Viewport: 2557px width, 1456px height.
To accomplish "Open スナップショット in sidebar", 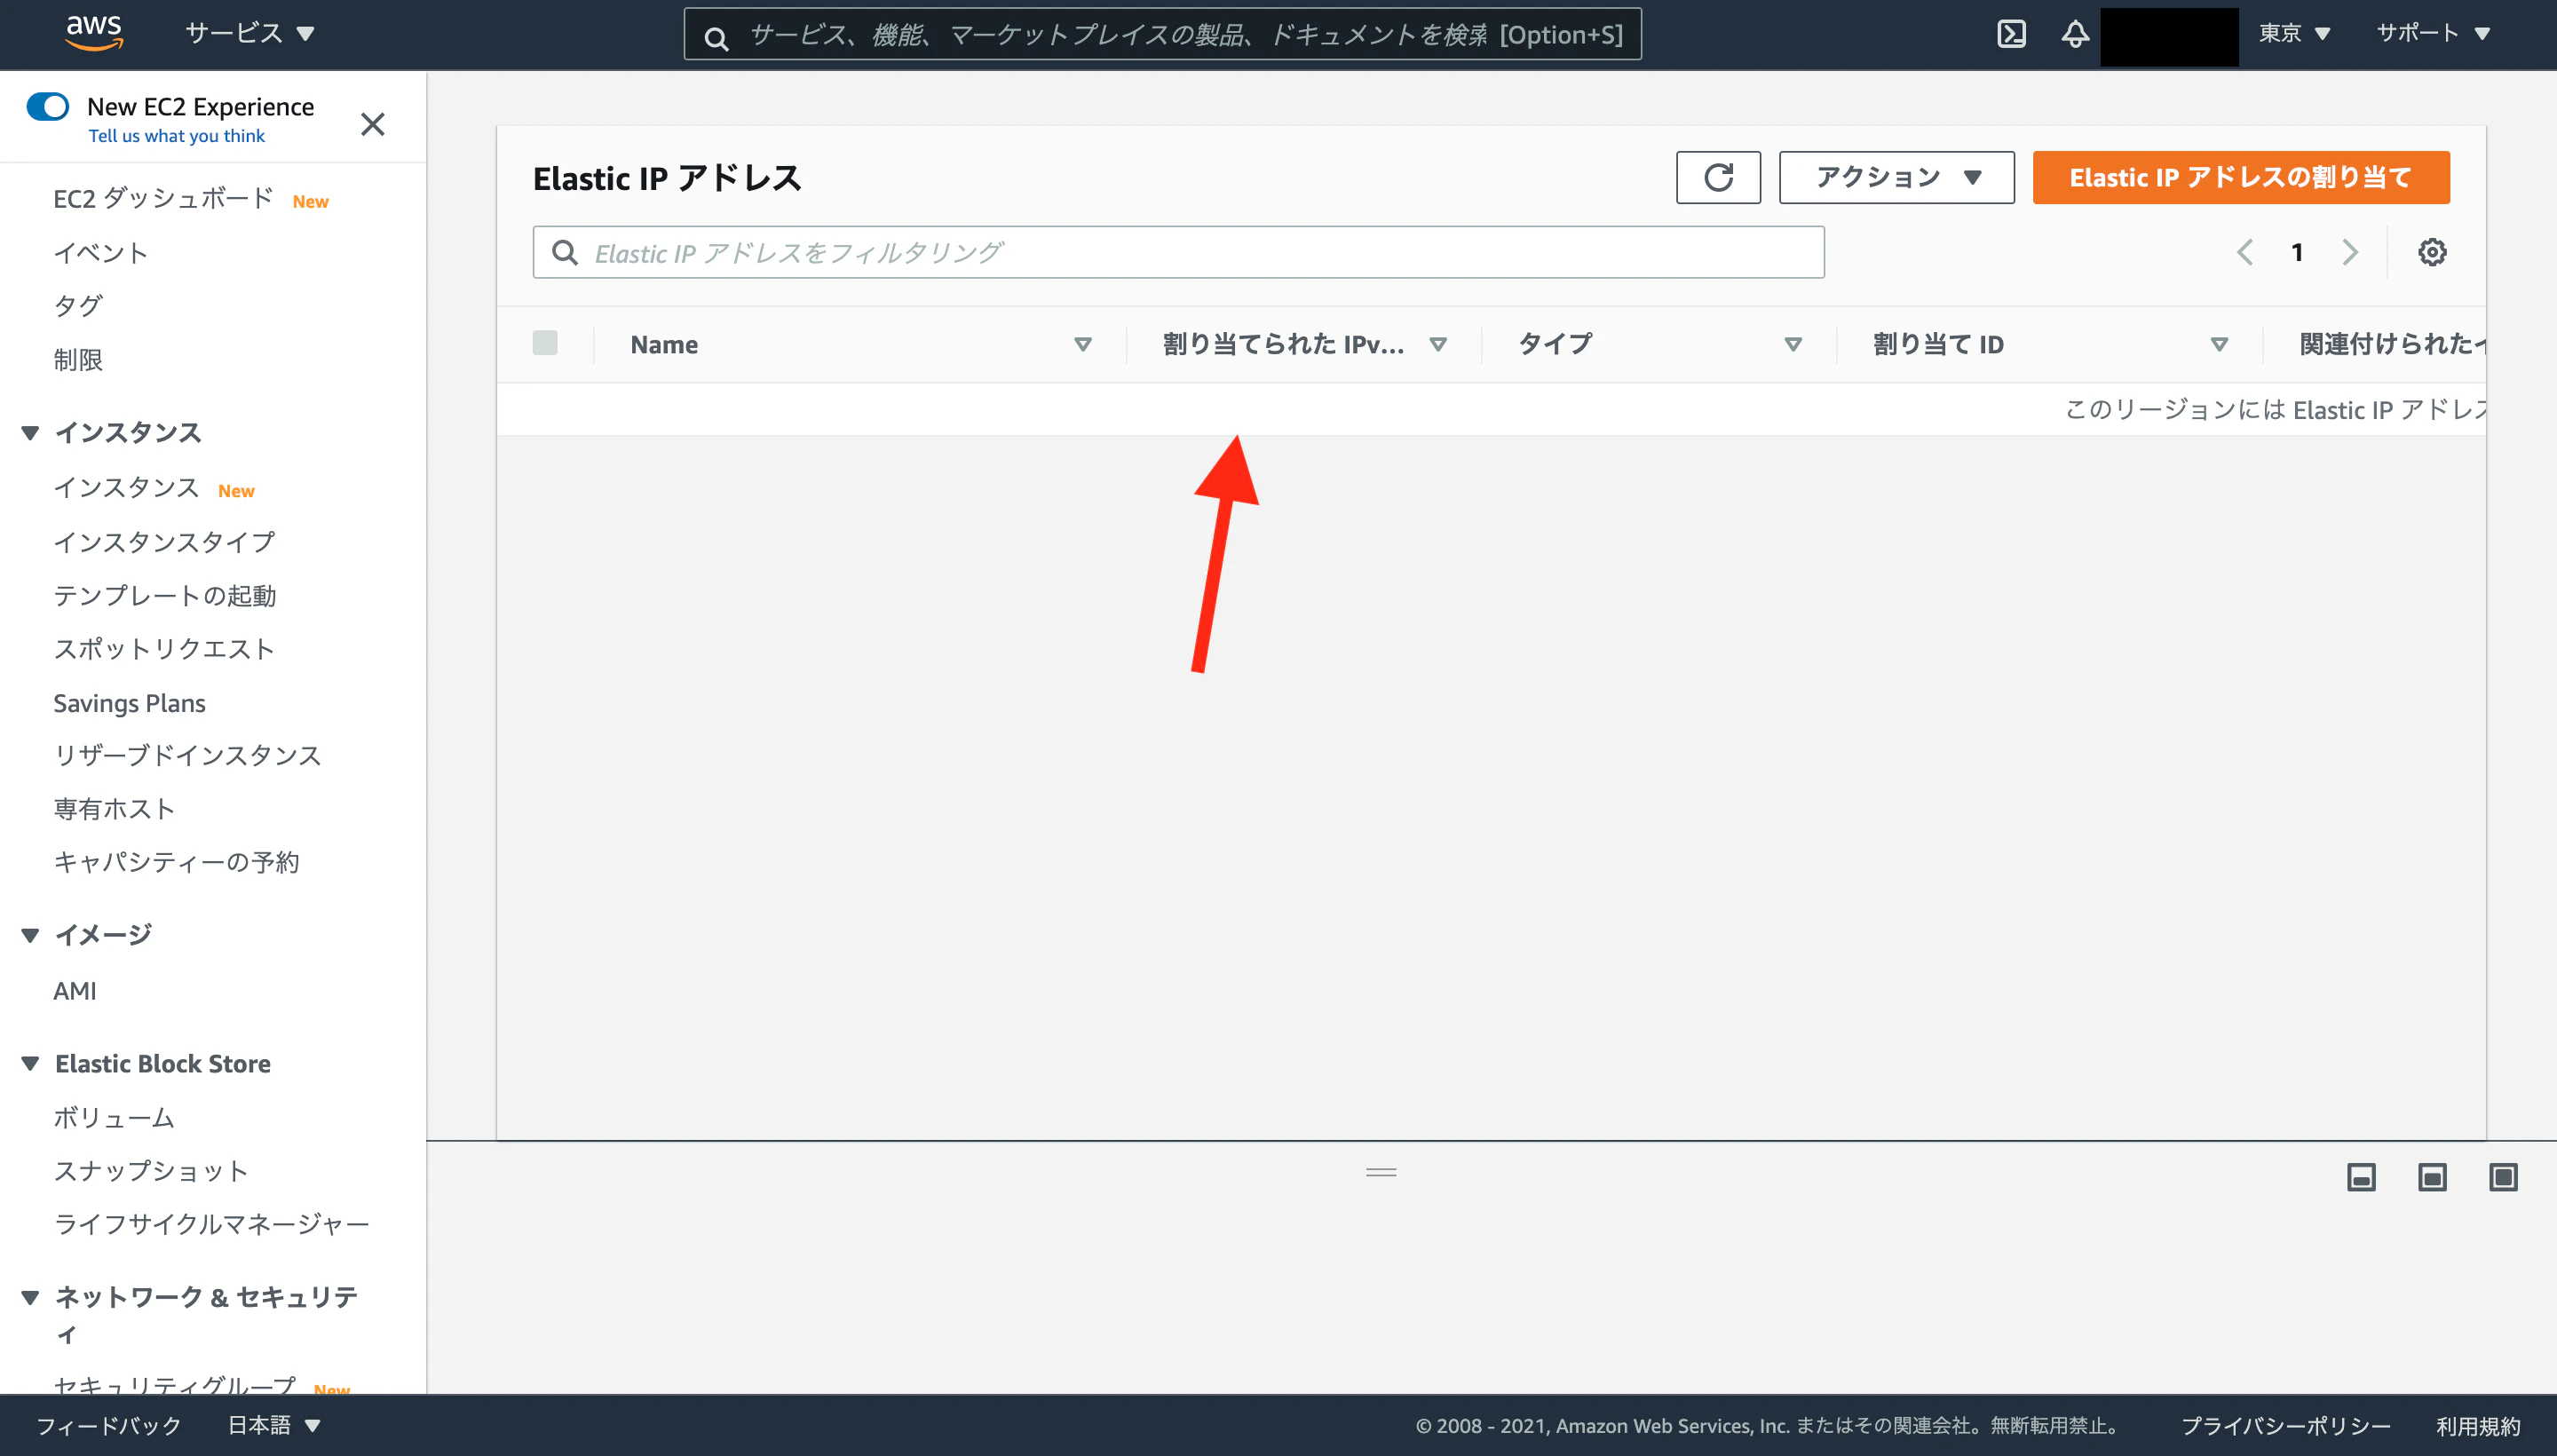I will (151, 1171).
